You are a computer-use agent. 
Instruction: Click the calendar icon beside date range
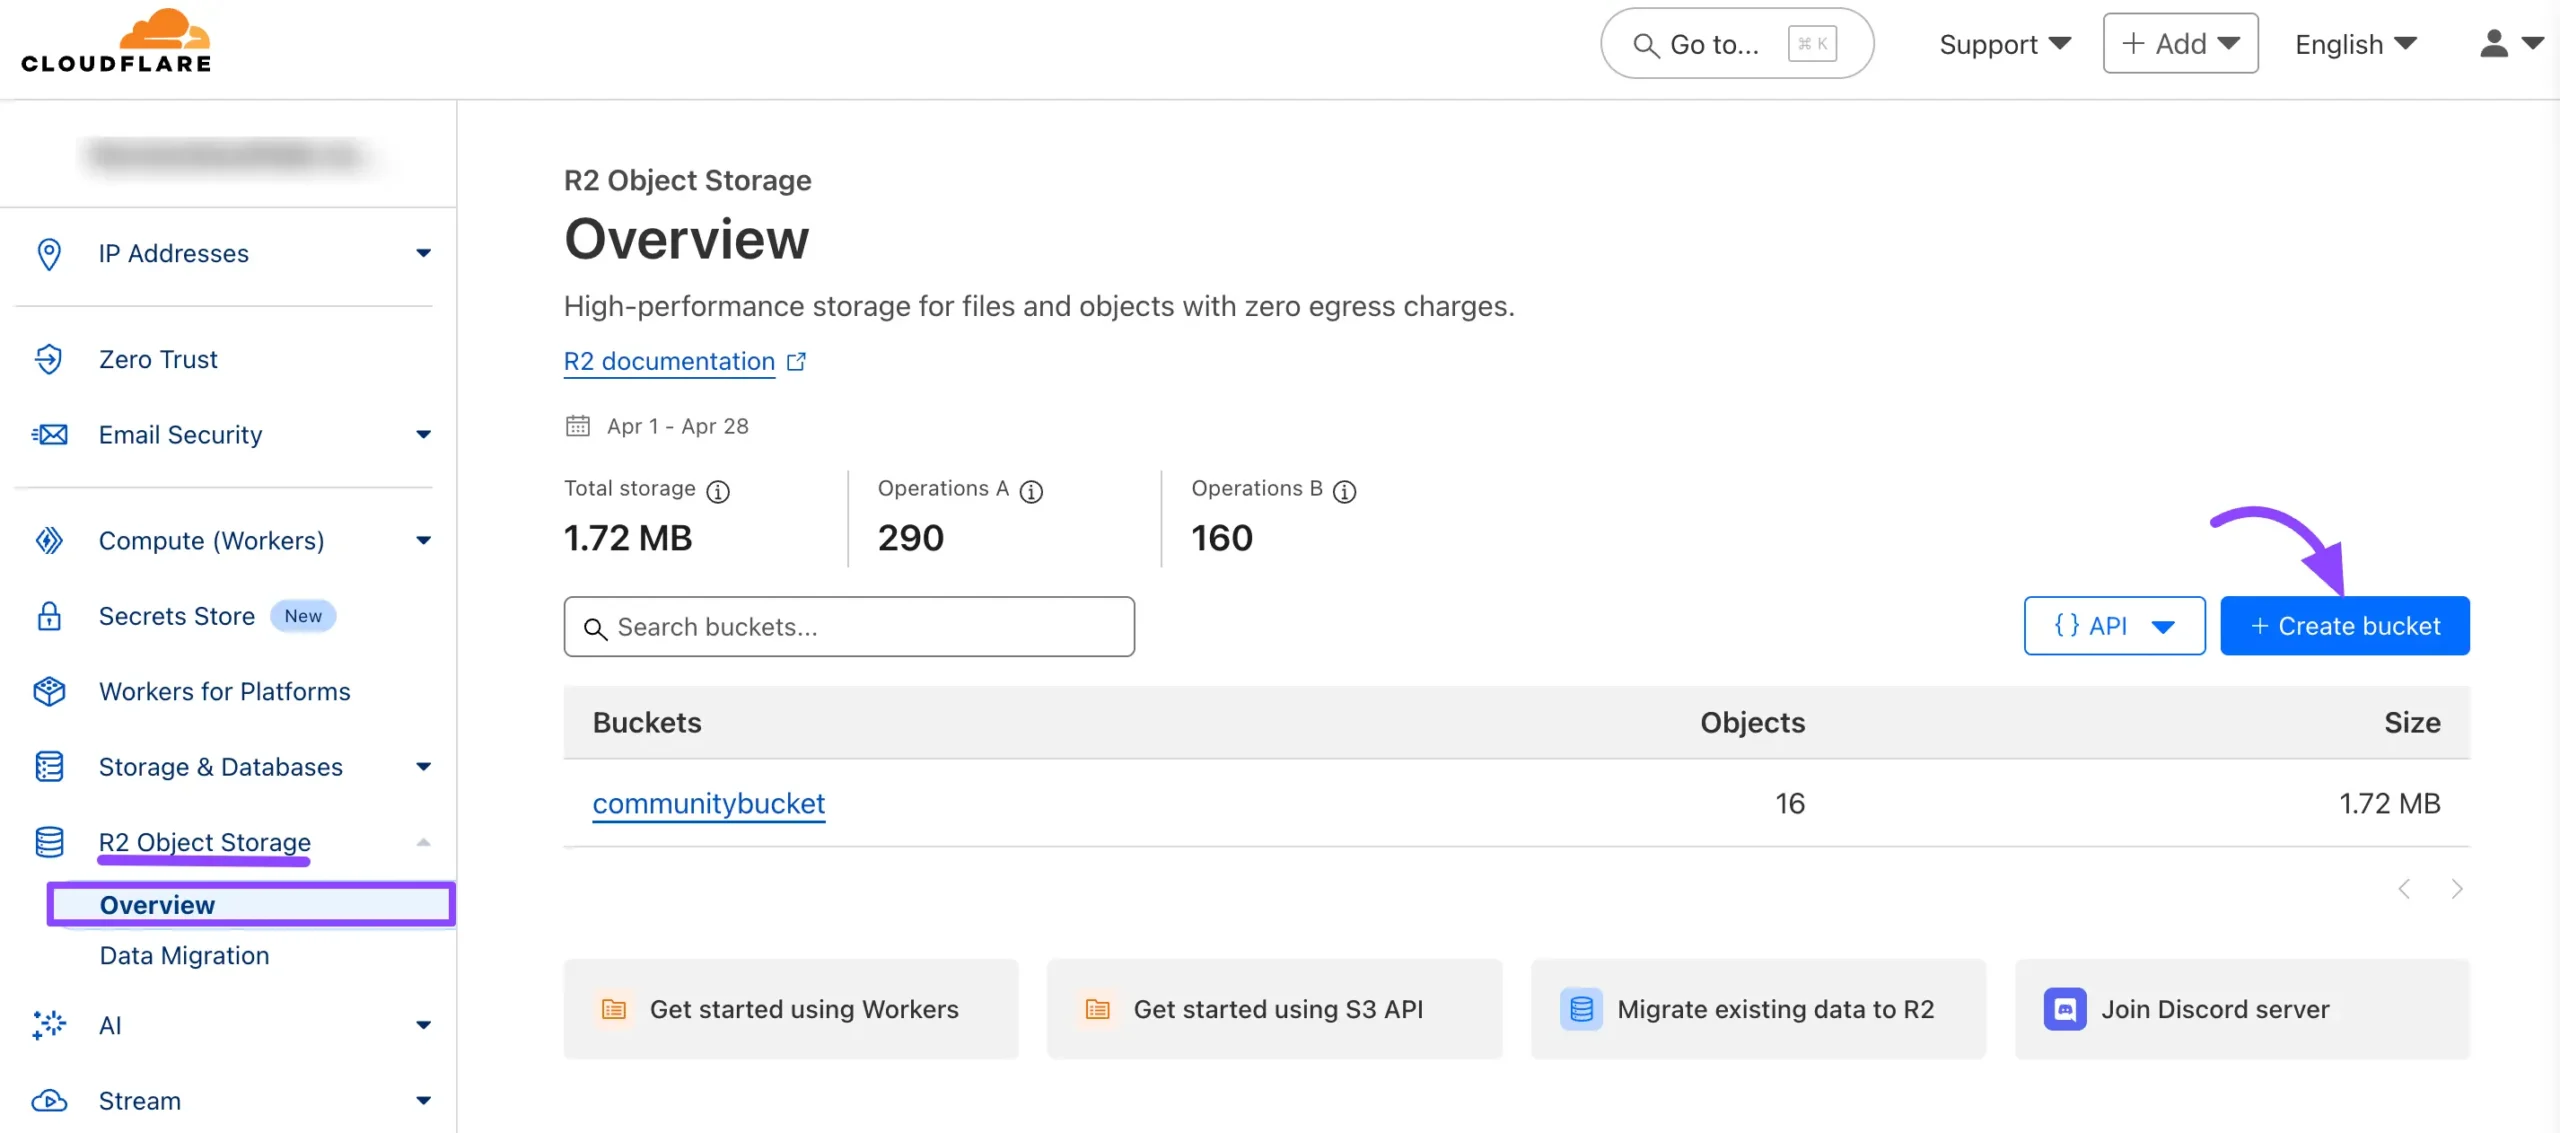tap(578, 426)
